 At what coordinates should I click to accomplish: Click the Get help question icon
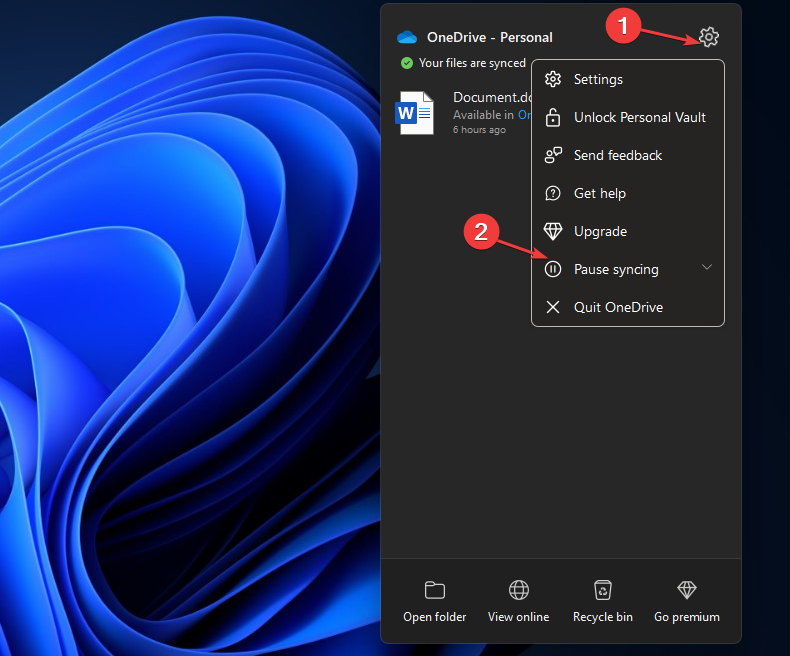(x=553, y=193)
